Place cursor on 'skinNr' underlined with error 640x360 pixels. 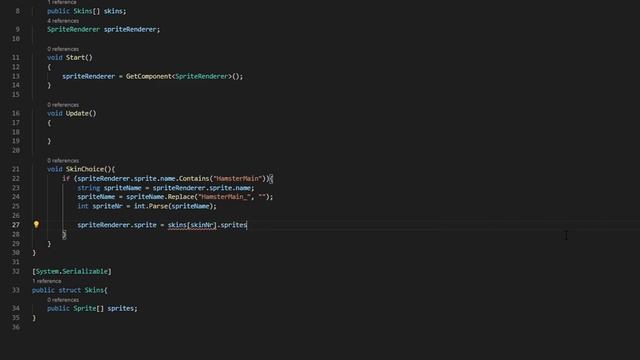point(202,225)
